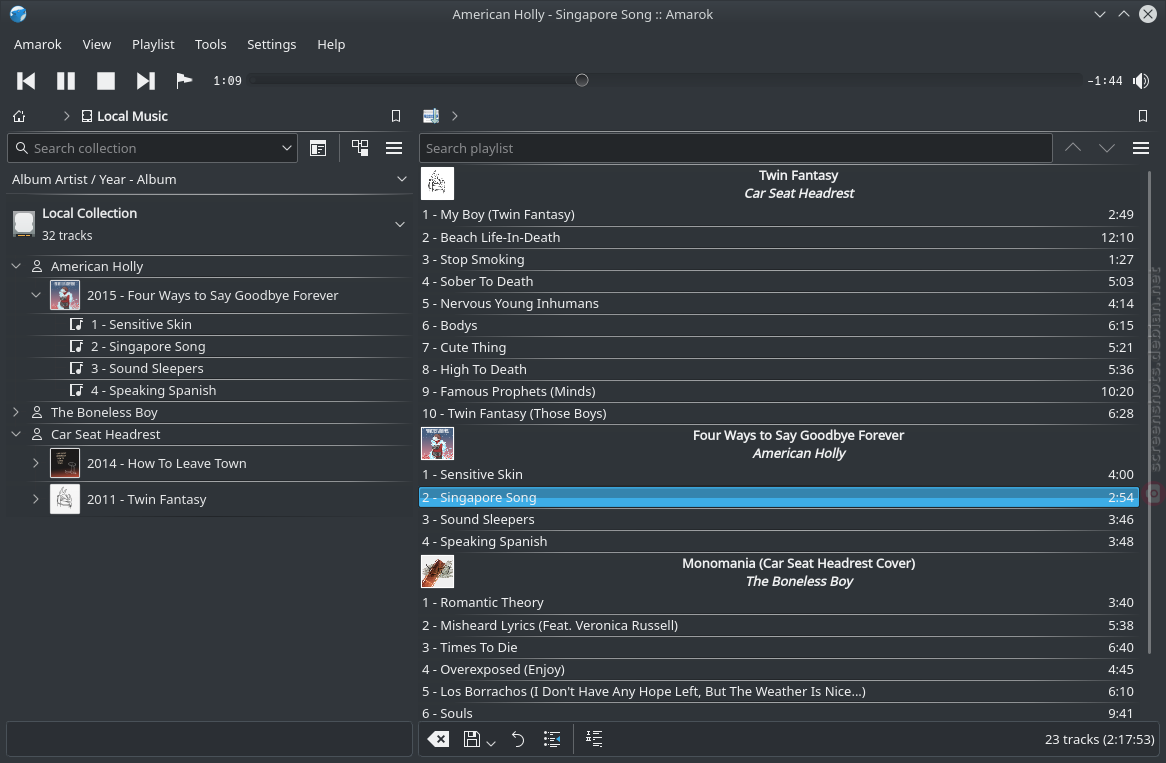Screen dimensions: 1166x763
Task: Select 'Misheard Lyrics (Feat. Veronica Russell)' track
Action: click(778, 625)
